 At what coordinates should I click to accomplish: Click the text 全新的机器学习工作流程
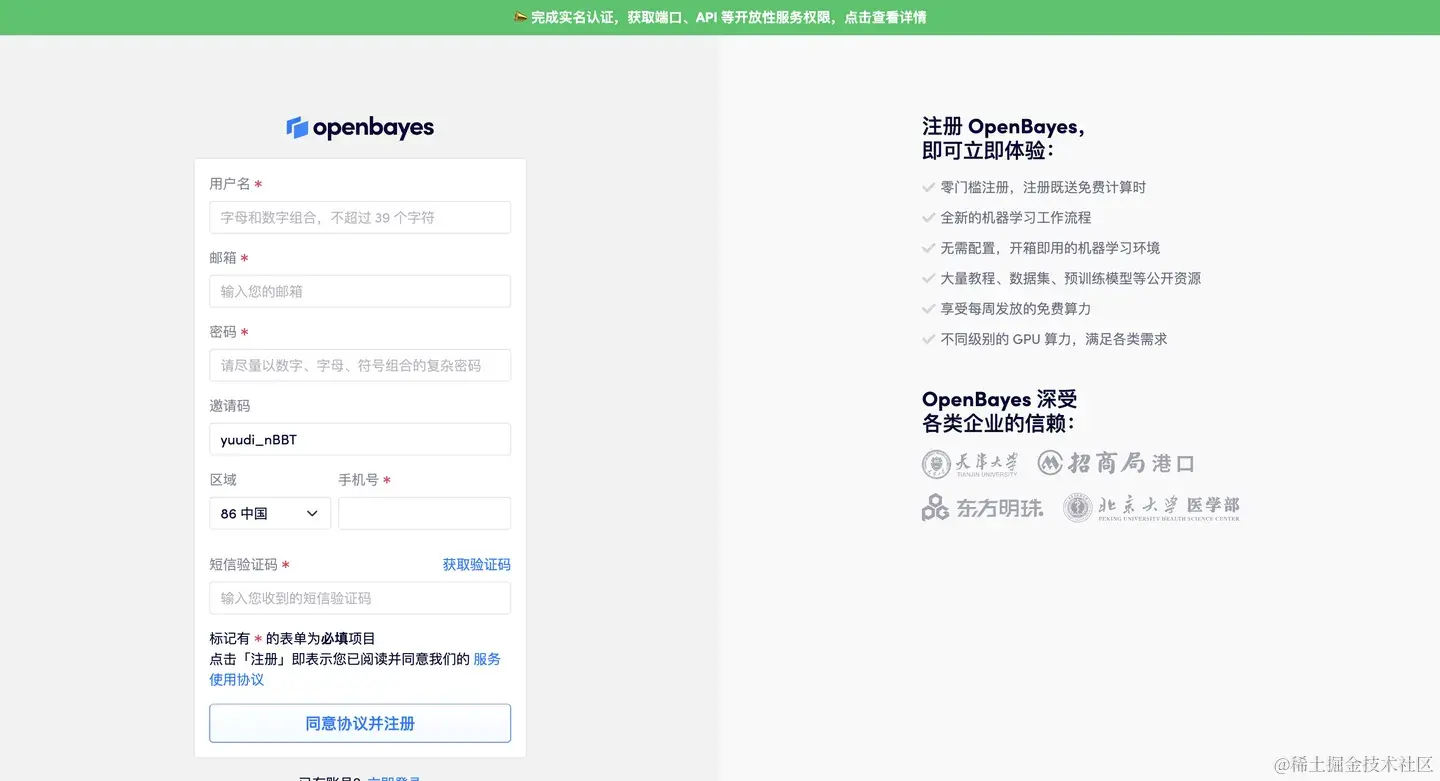pos(1016,217)
